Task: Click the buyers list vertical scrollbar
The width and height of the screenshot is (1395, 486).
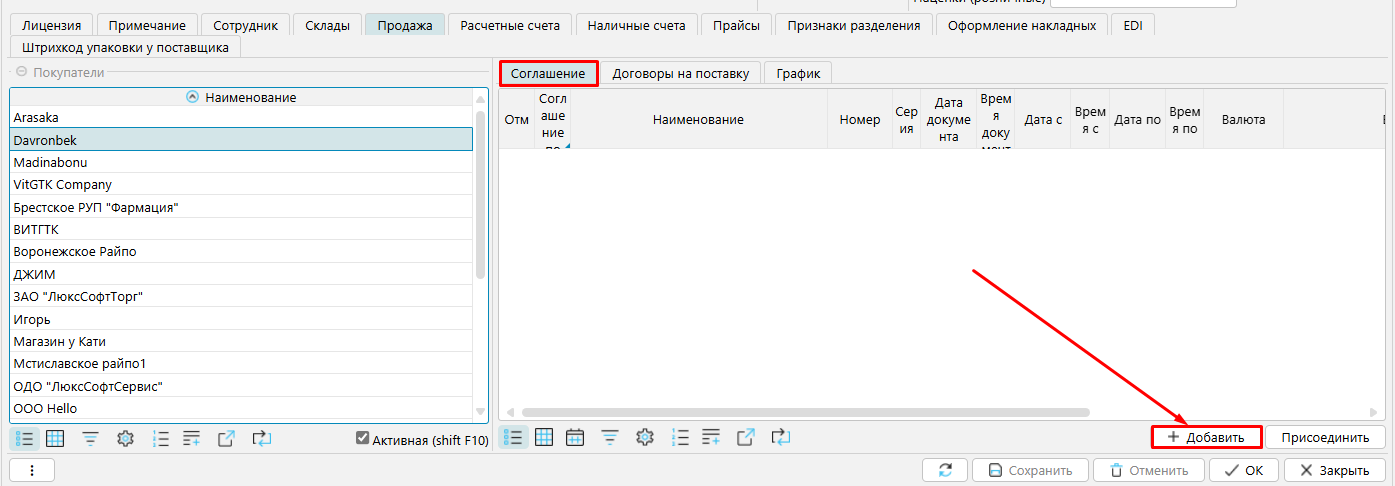Action: [x=480, y=200]
